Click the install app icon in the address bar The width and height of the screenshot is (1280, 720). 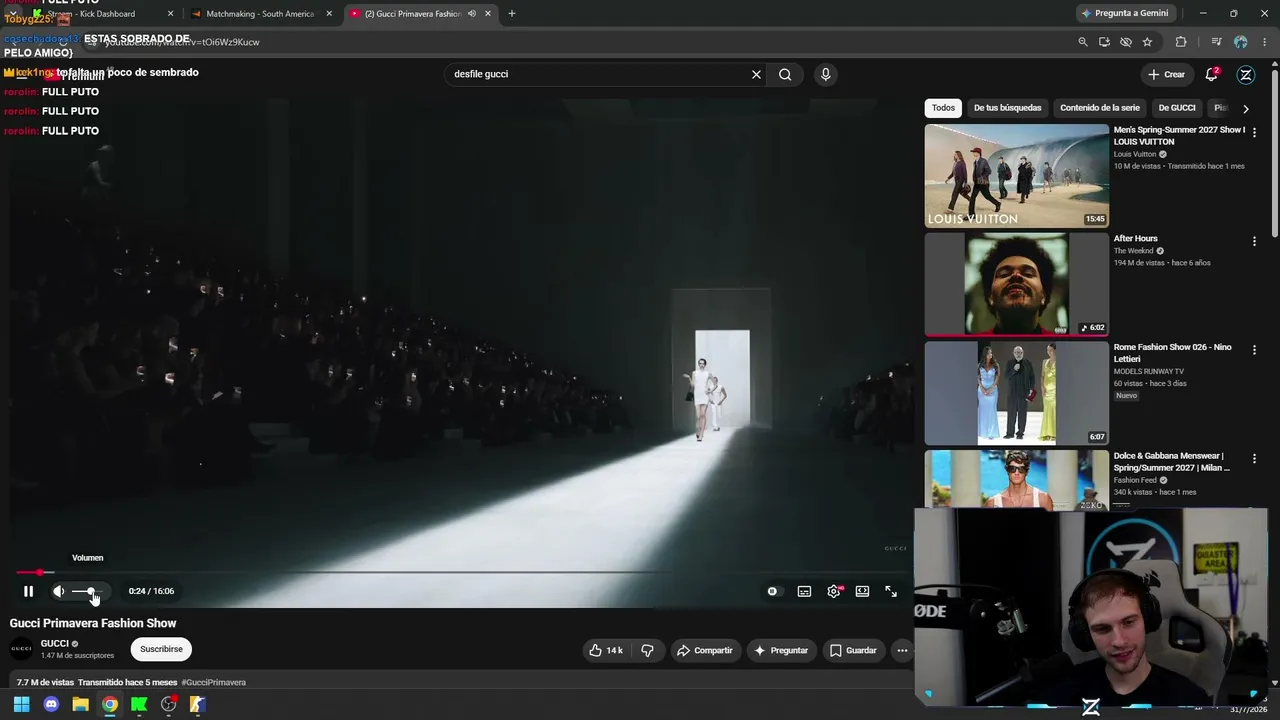point(1104,42)
